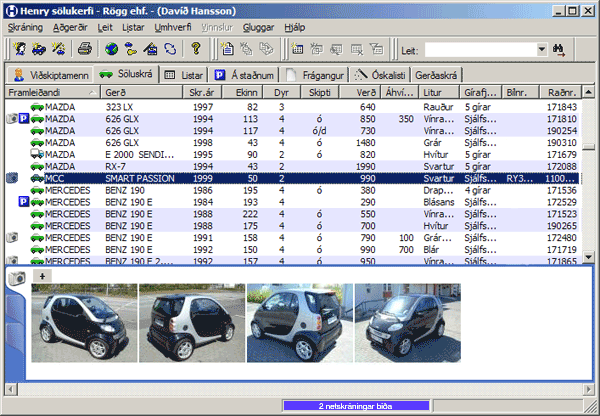Click the key icon in toolbar
The width and height of the screenshot is (600, 416).
pos(131,49)
